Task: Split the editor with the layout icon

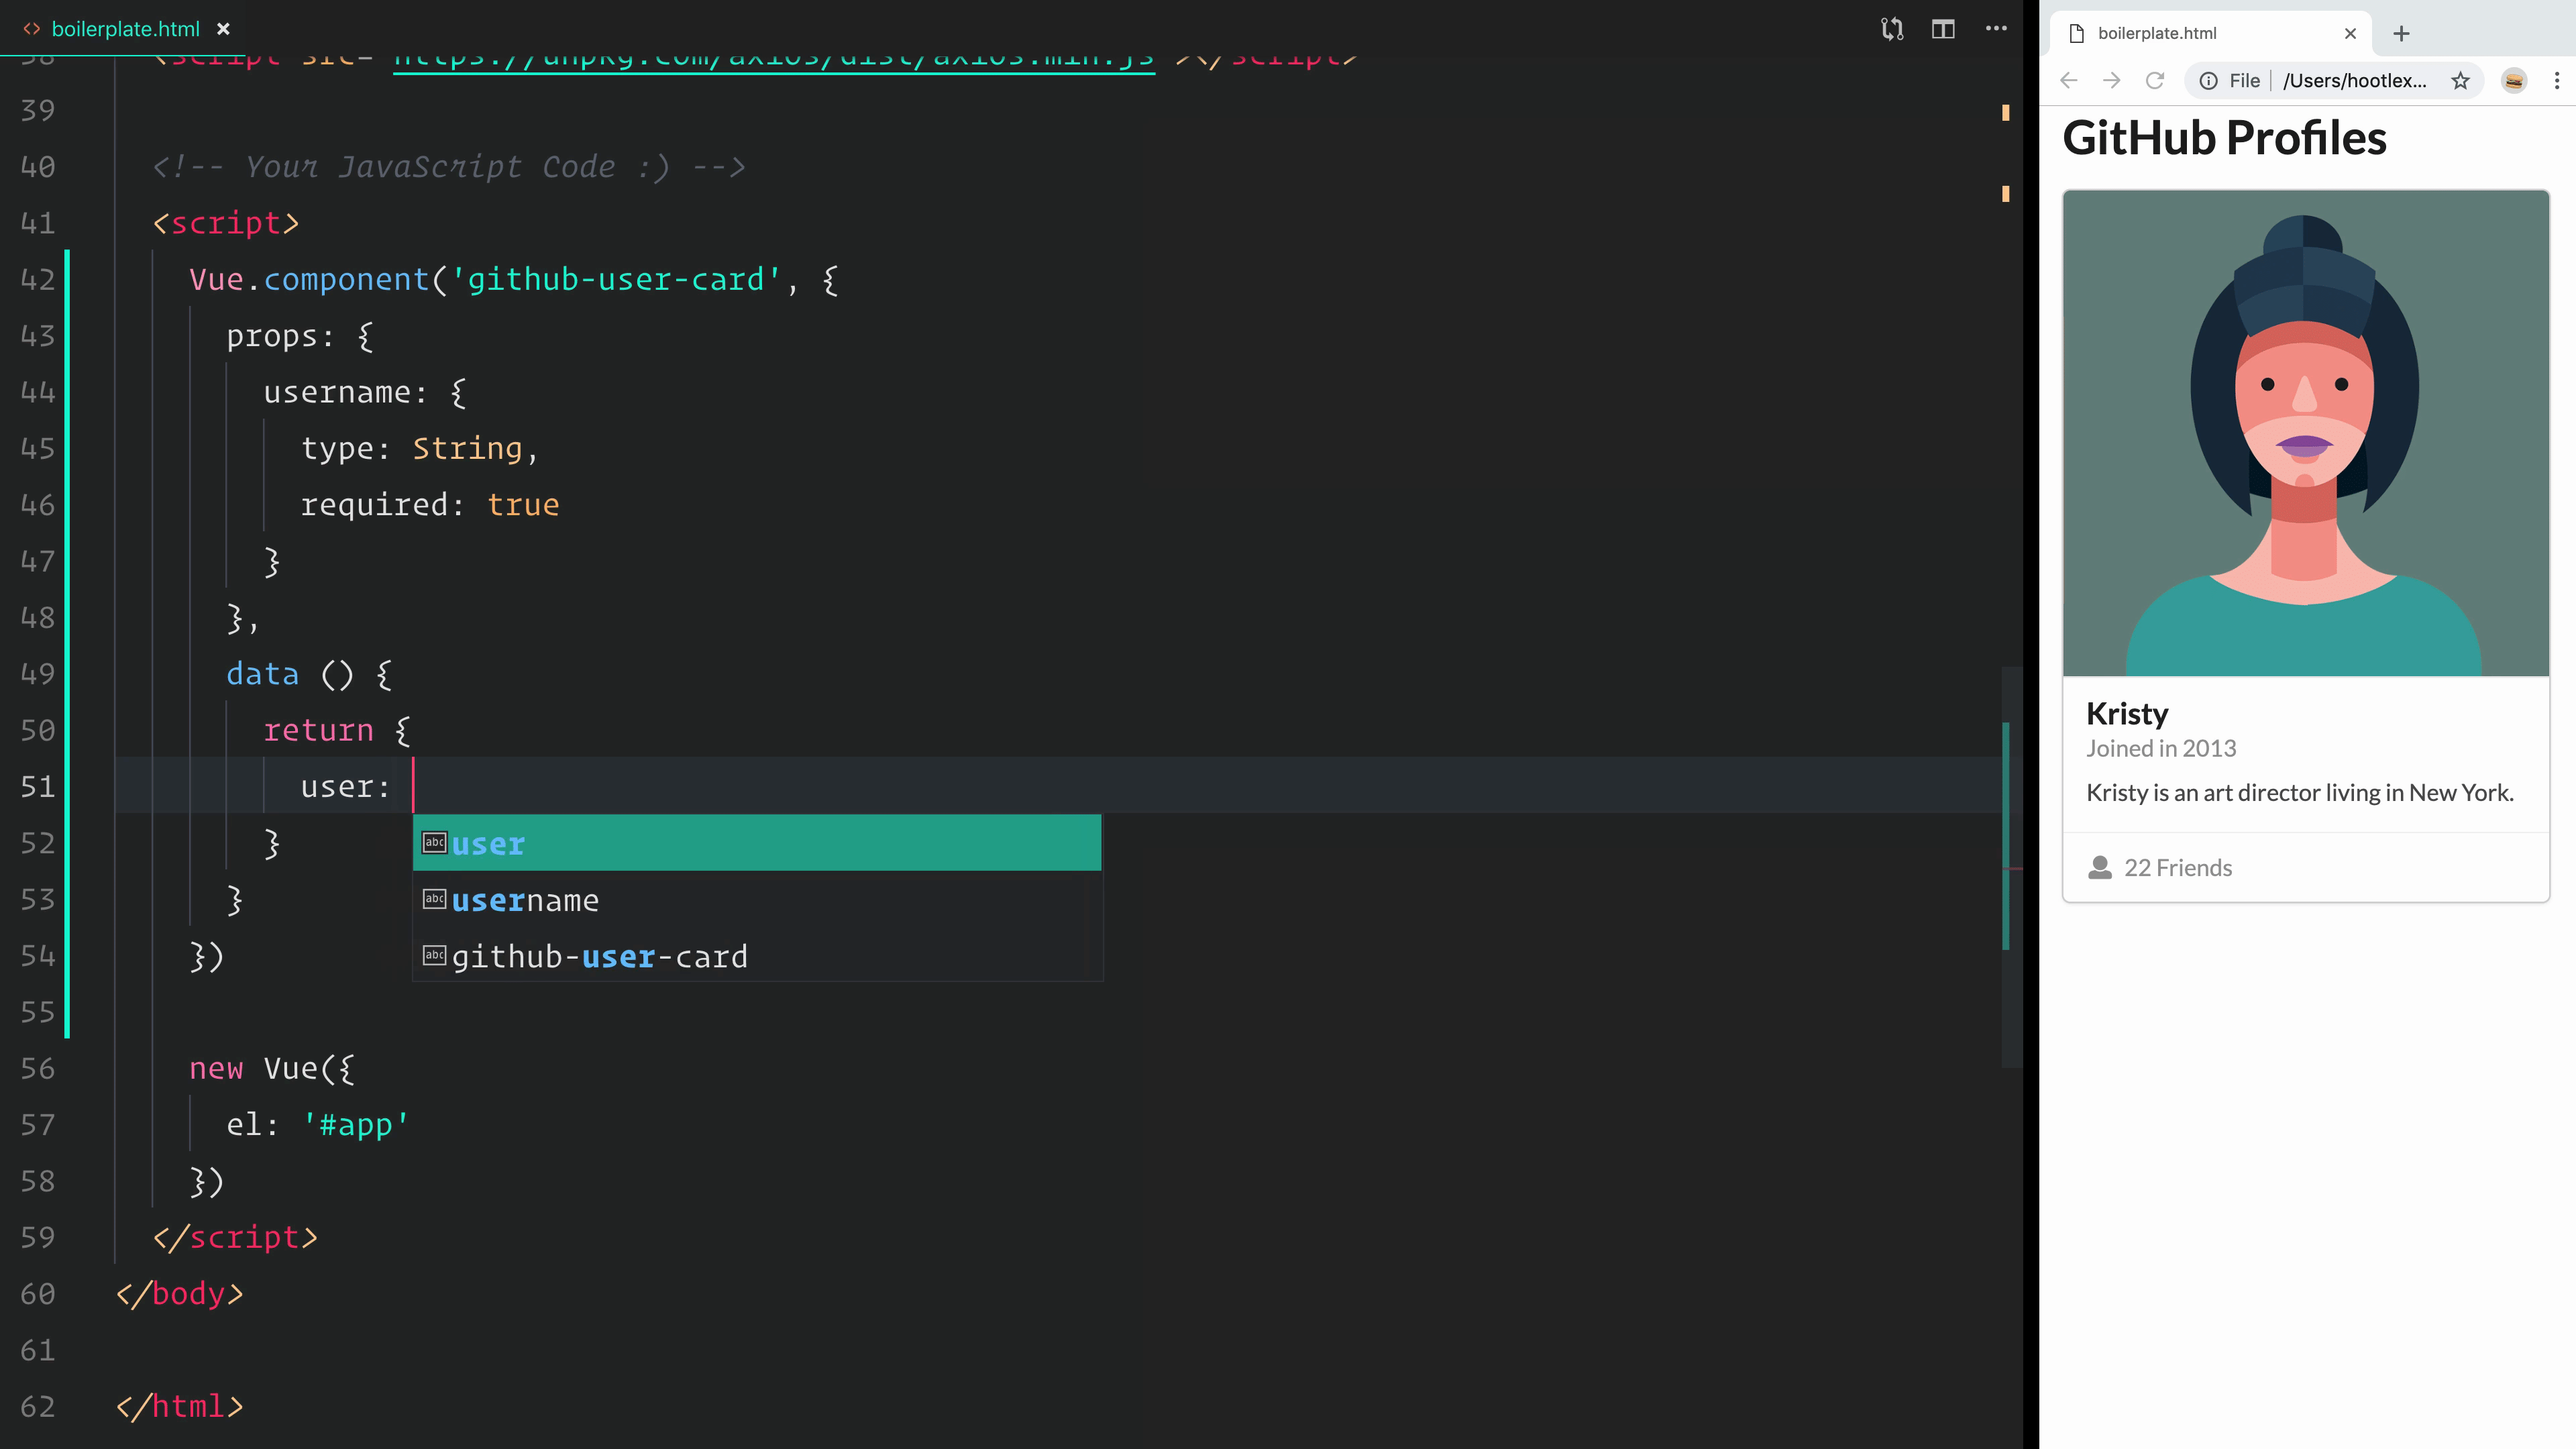Action: [x=1943, y=29]
